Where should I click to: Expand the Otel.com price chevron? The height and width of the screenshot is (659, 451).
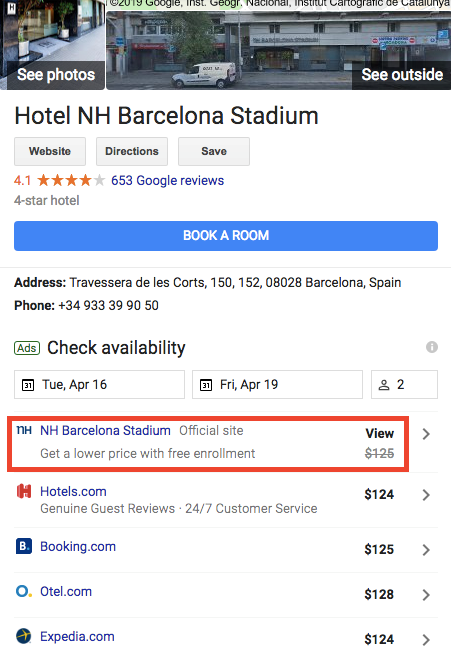tap(426, 595)
